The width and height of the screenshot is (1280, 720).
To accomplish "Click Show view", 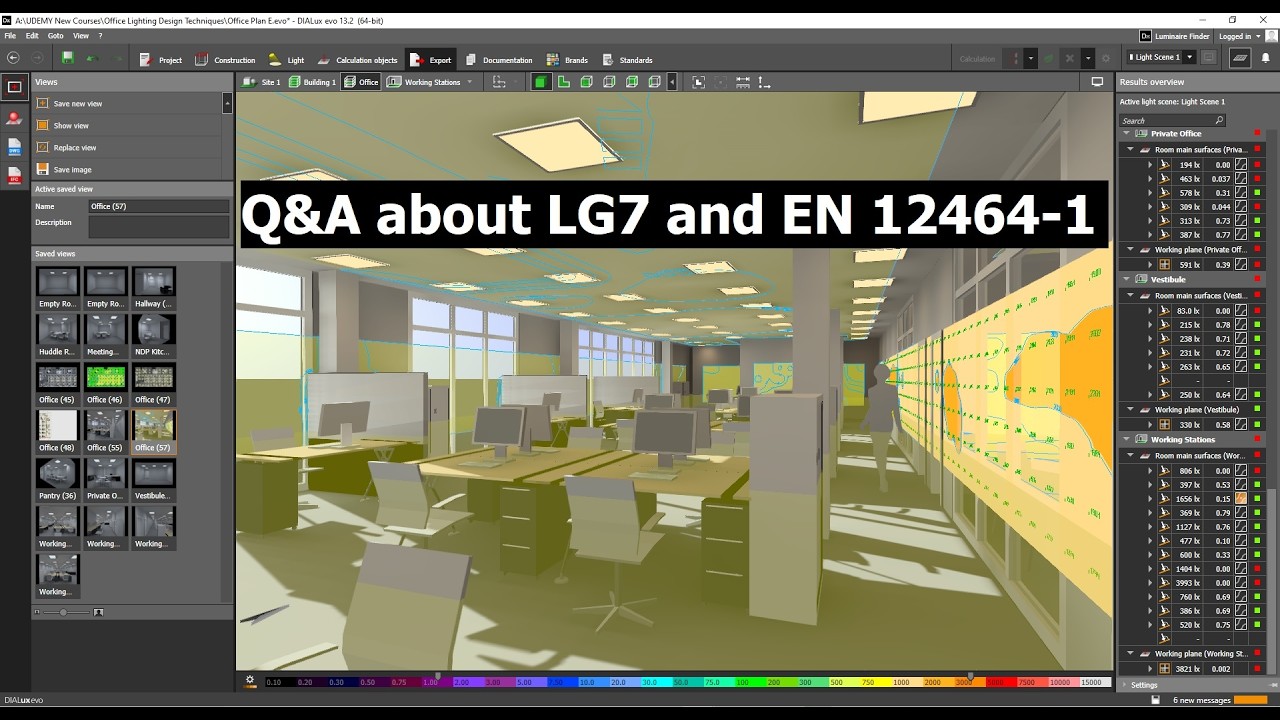I will [x=127, y=126].
